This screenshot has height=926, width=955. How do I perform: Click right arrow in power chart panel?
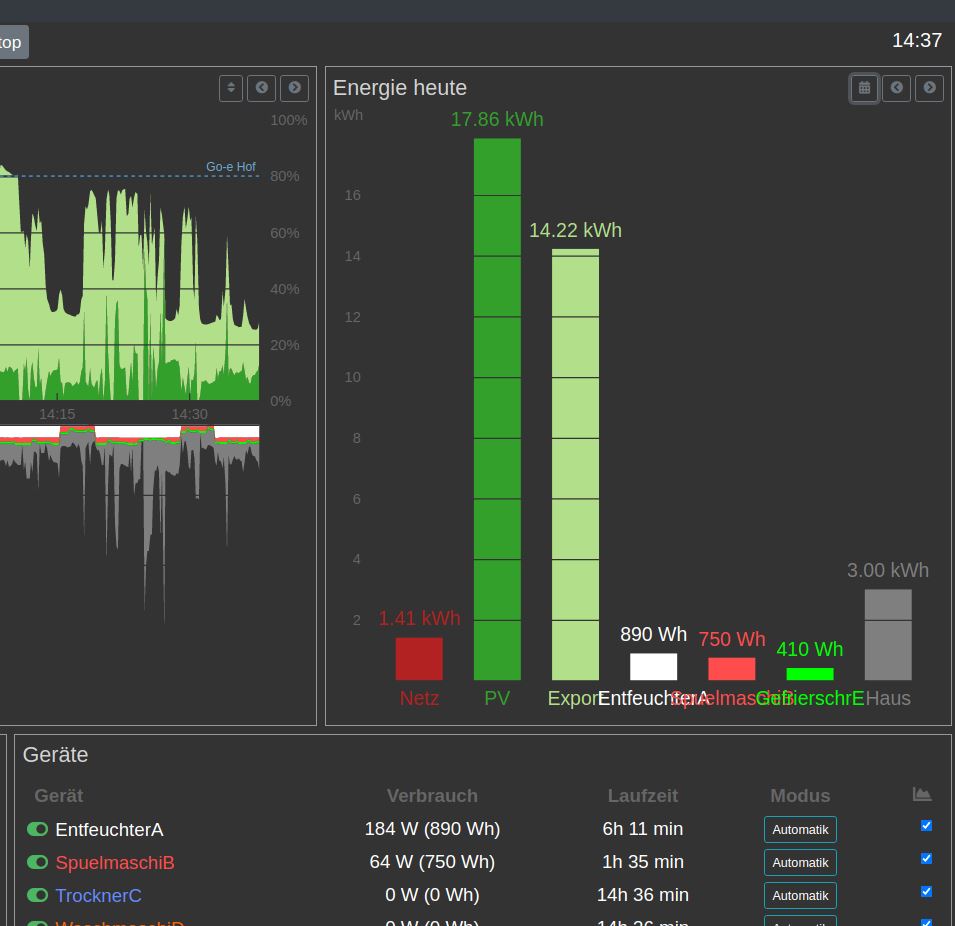coord(294,88)
